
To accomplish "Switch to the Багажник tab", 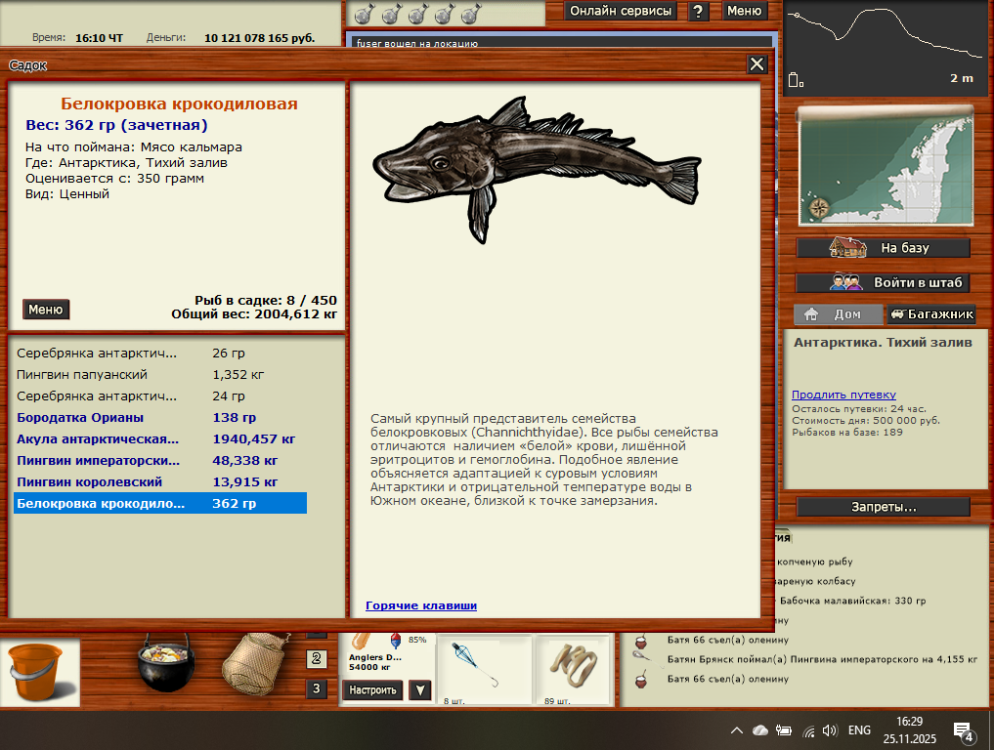I will tap(932, 314).
